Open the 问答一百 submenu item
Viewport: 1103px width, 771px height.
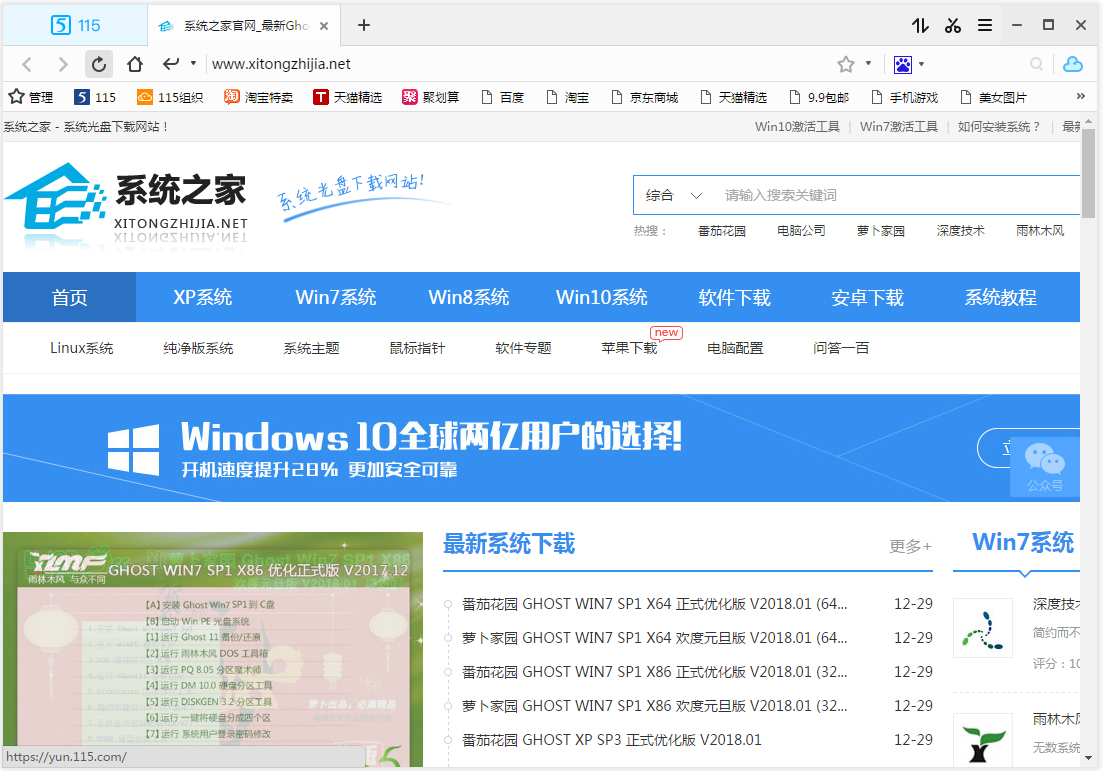[x=841, y=348]
